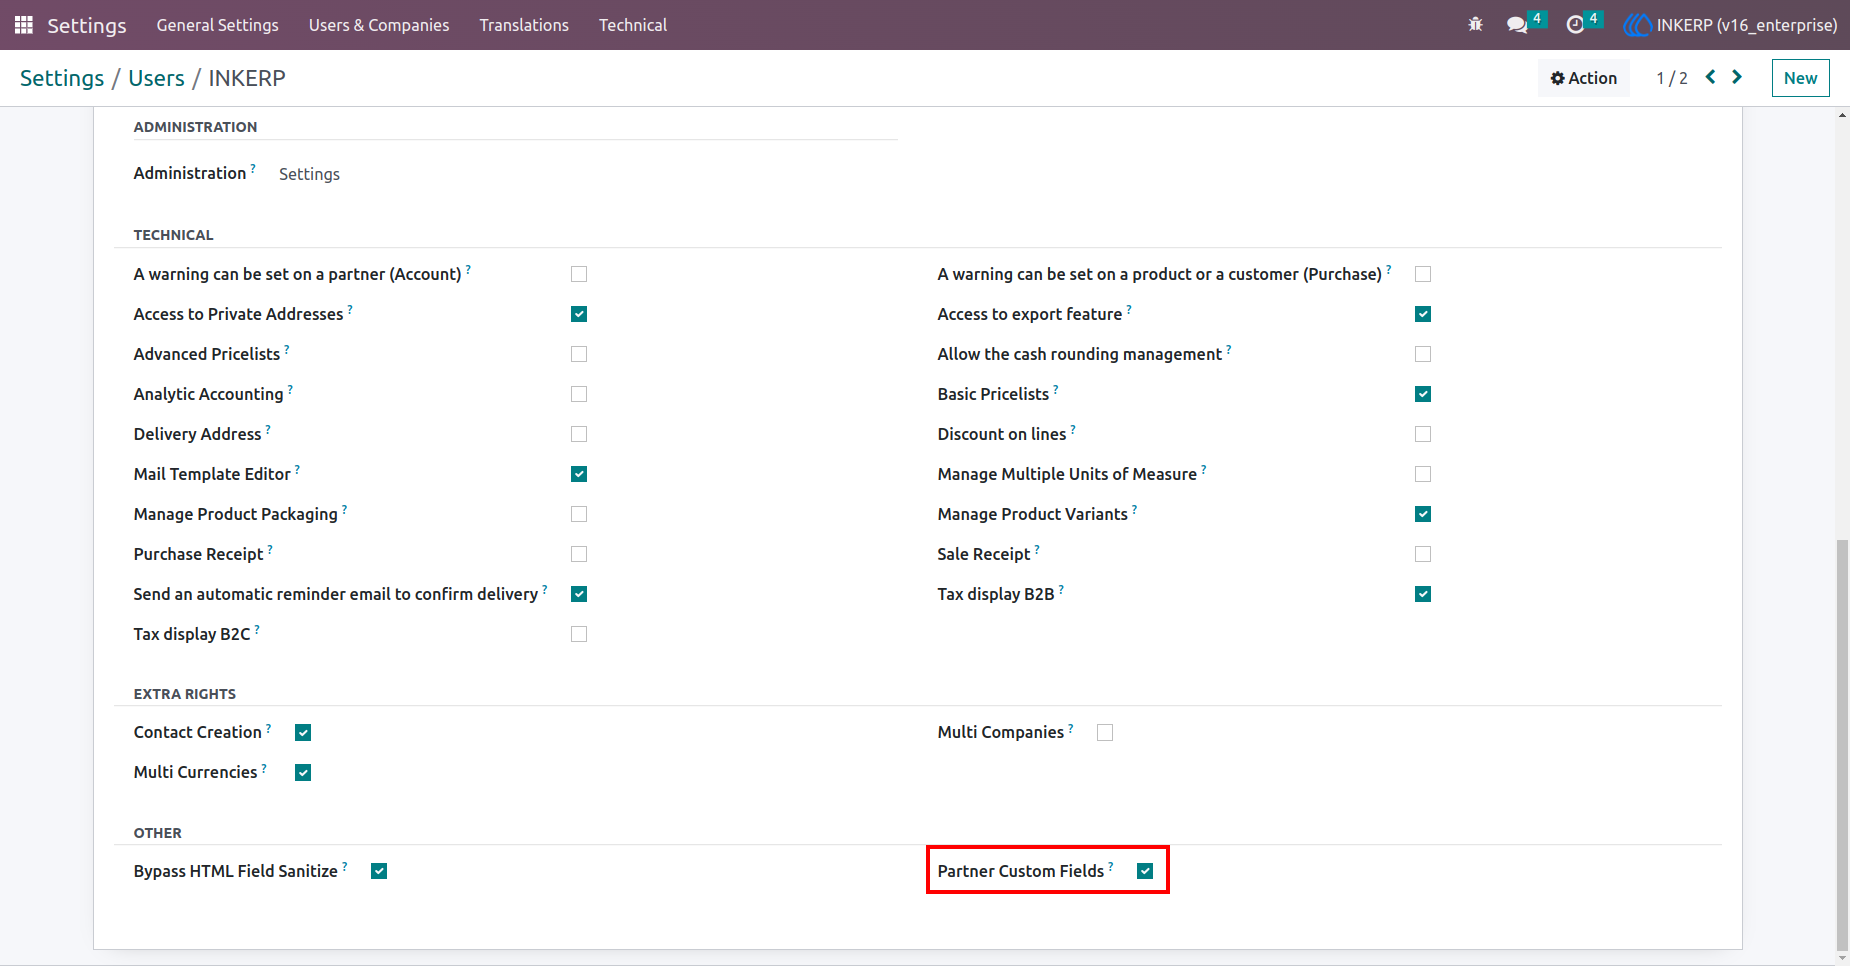Show help tooltip for Administration

pyautogui.click(x=253, y=168)
